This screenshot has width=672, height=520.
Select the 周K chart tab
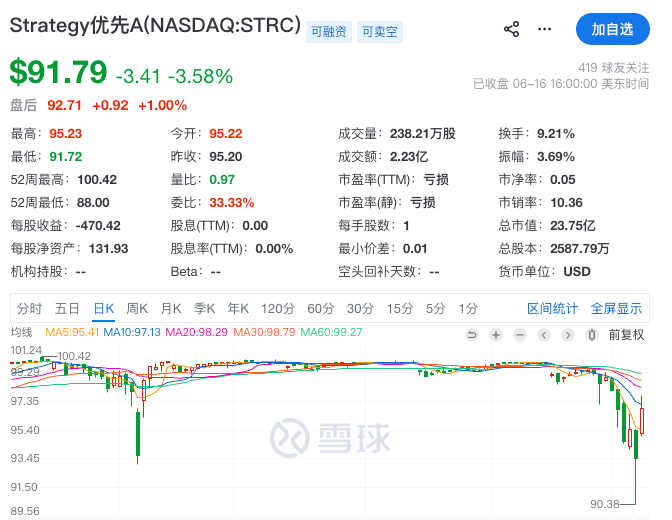(x=137, y=308)
